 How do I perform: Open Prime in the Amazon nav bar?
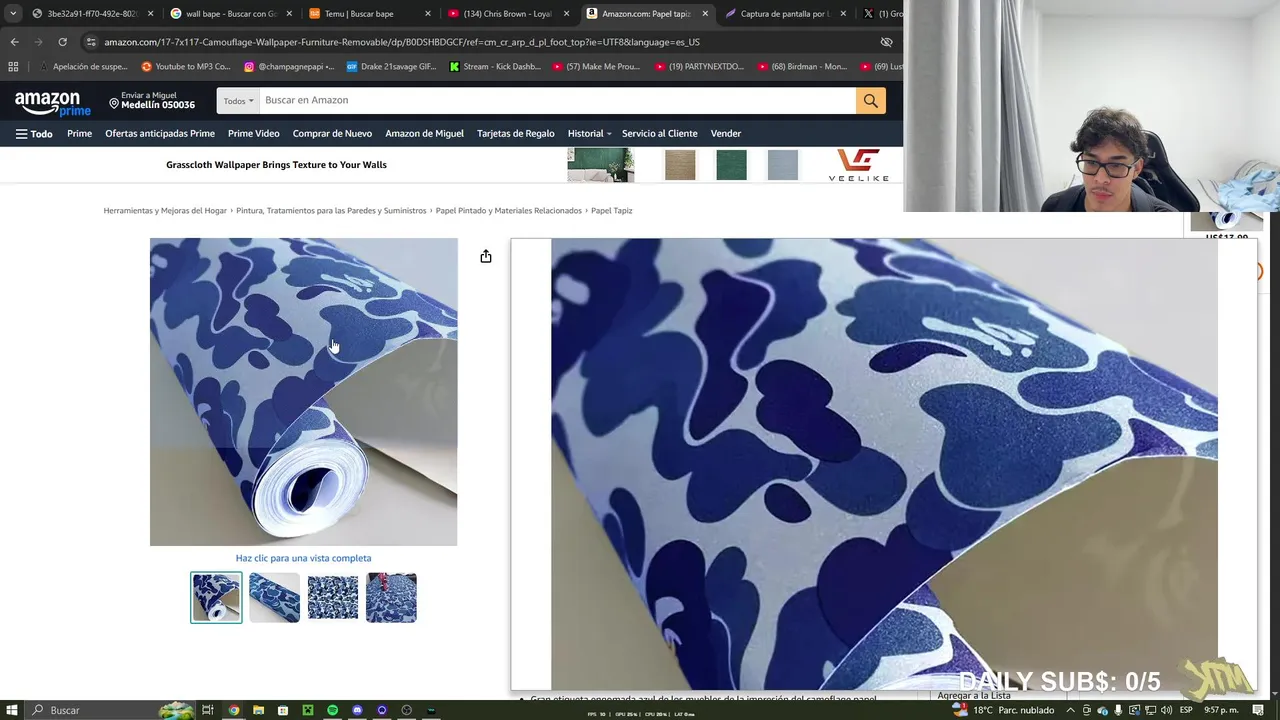click(x=79, y=133)
